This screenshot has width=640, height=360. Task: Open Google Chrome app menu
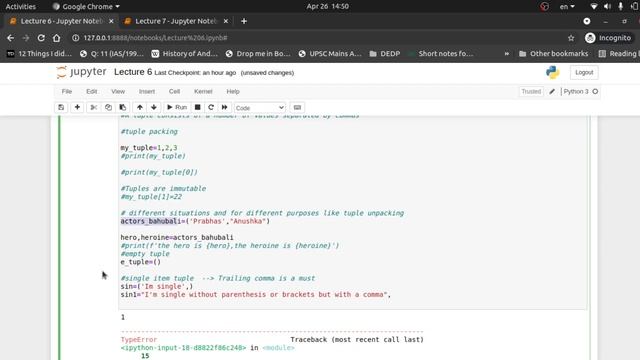(86, 7)
